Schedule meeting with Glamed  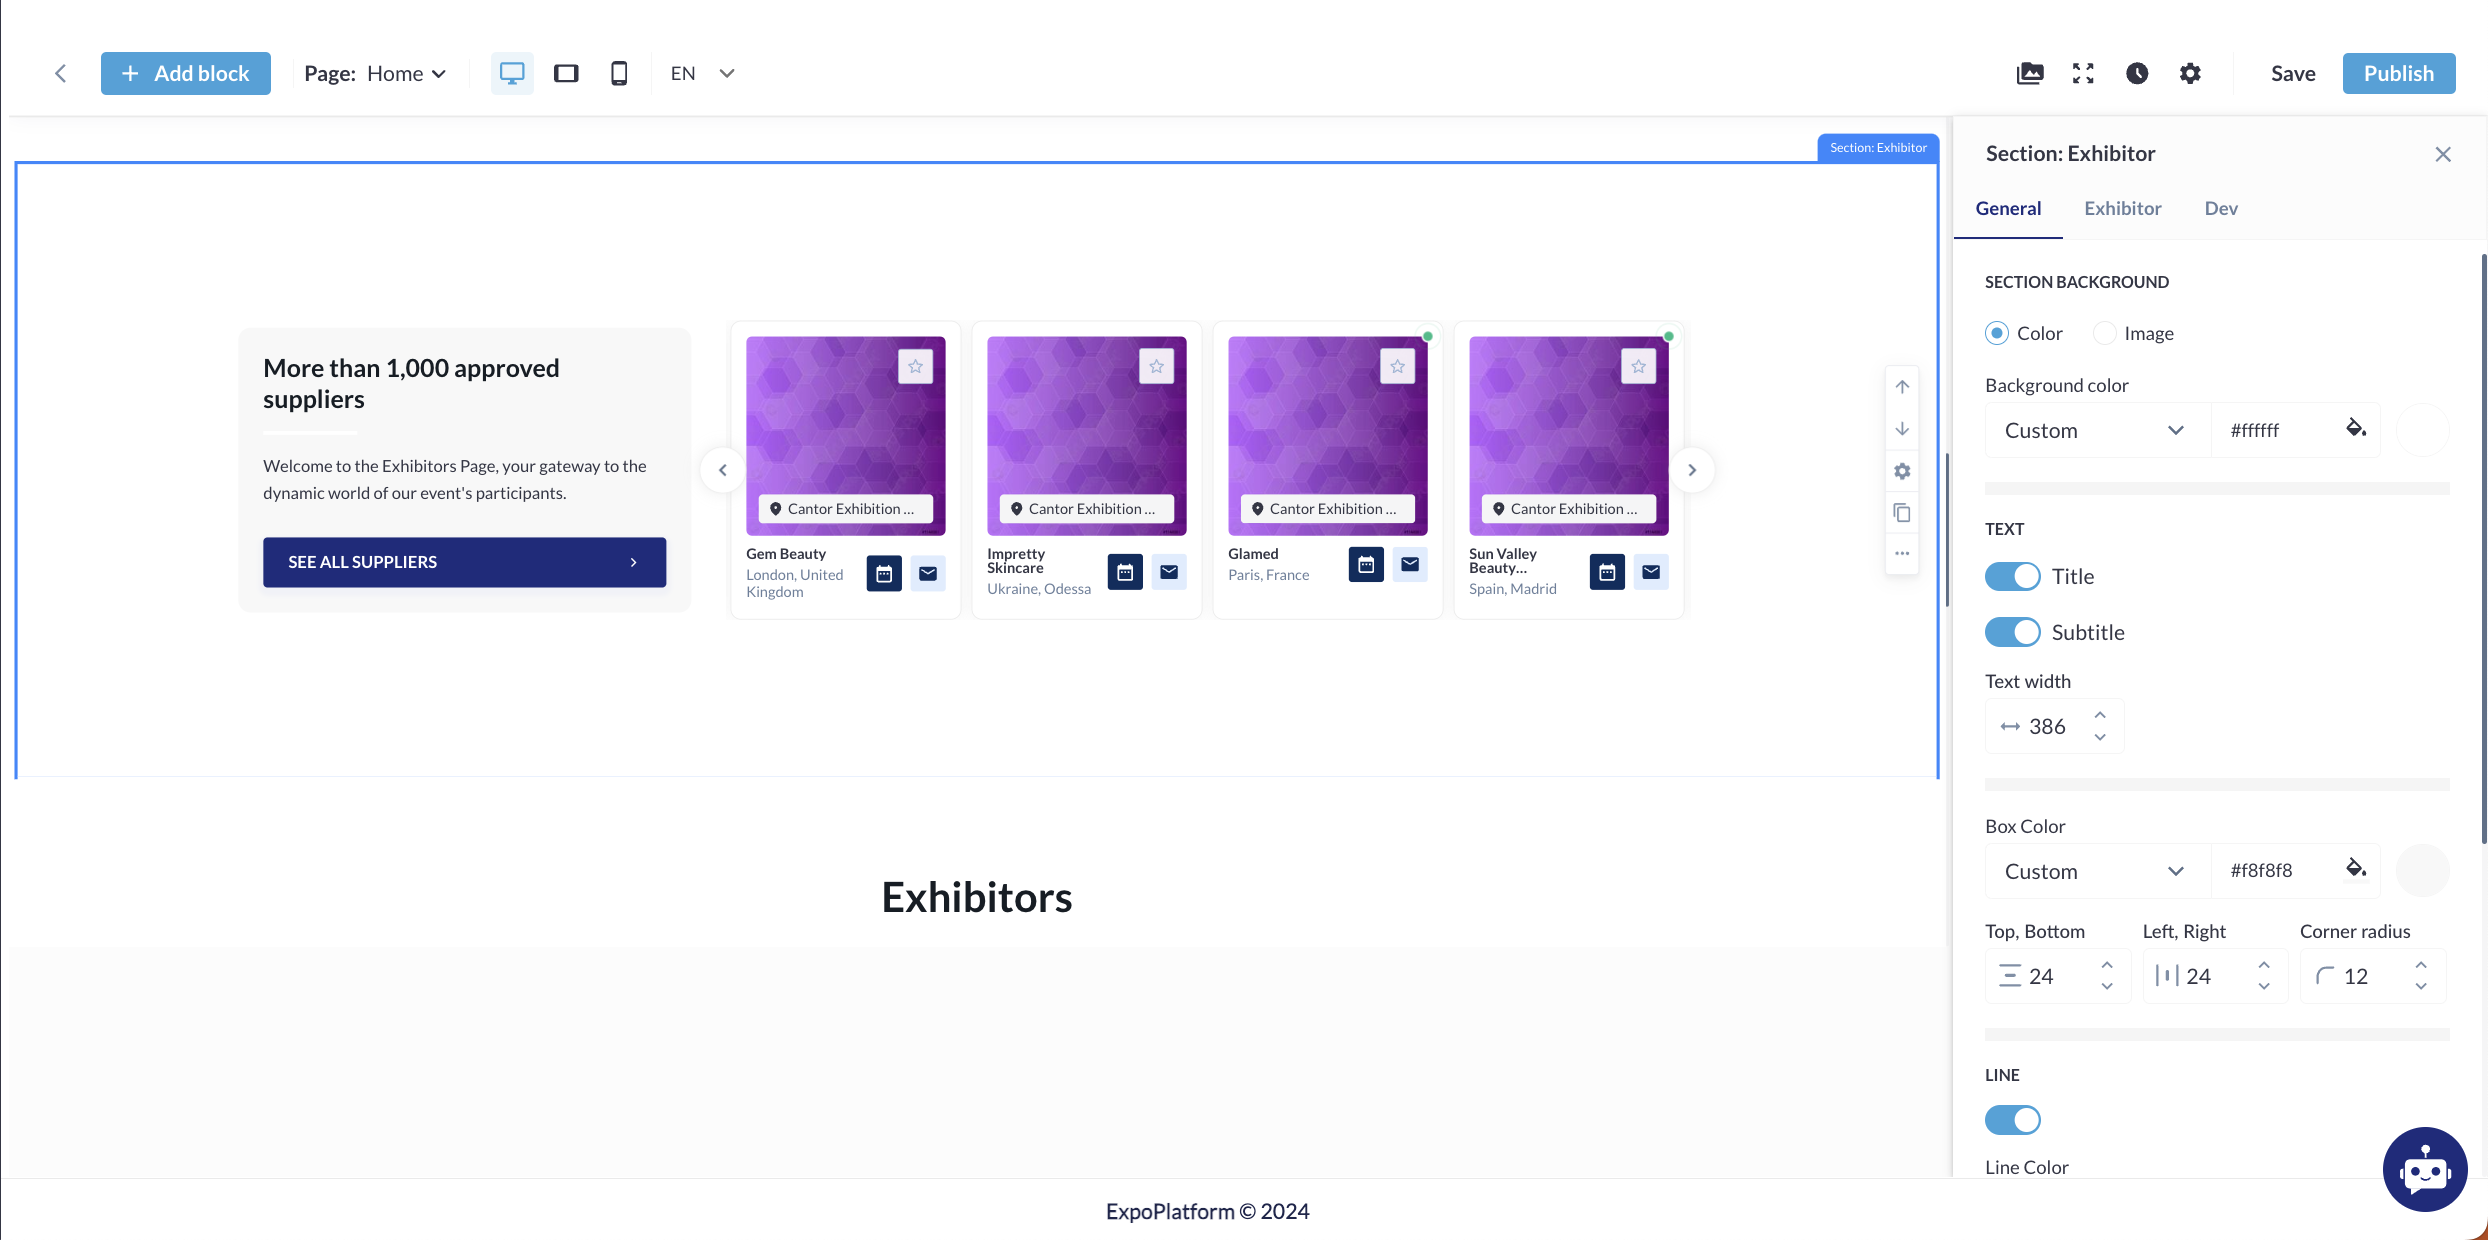pyautogui.click(x=1366, y=564)
